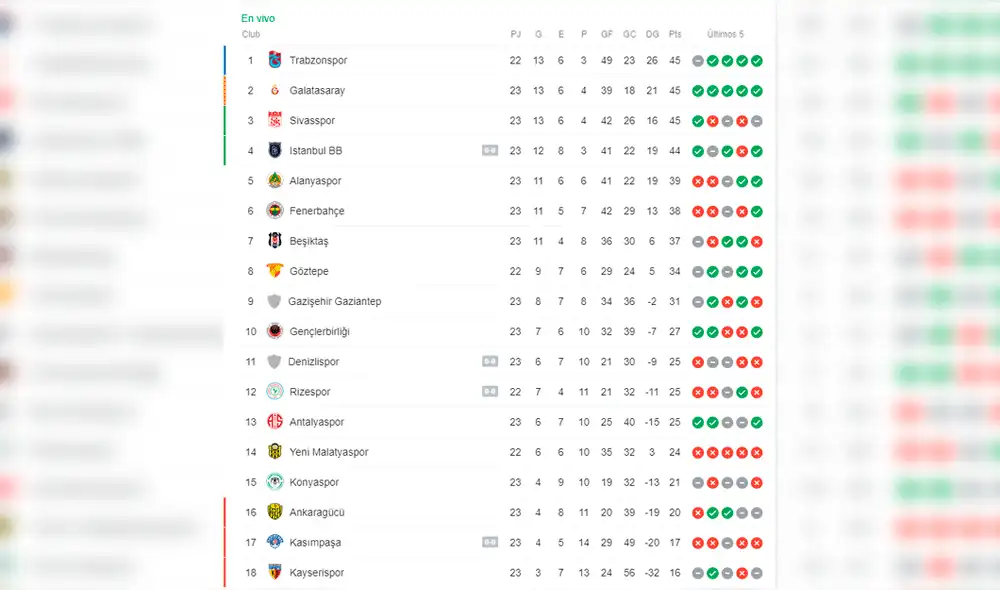Click the Pts column header
The image size is (1000, 590).
(x=675, y=34)
